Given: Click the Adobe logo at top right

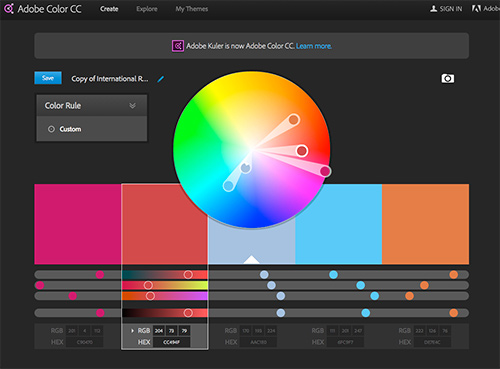Looking at the screenshot, I should (476, 9).
